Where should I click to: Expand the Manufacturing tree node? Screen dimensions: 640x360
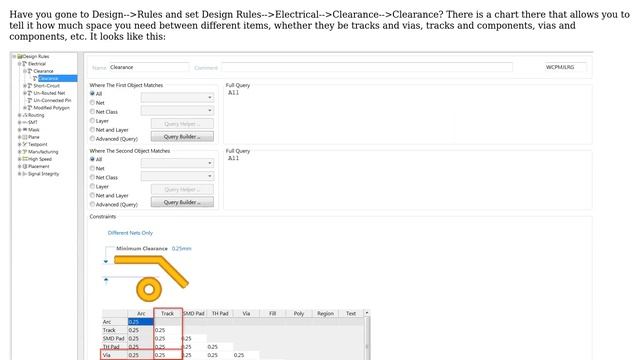pyautogui.click(x=19, y=152)
